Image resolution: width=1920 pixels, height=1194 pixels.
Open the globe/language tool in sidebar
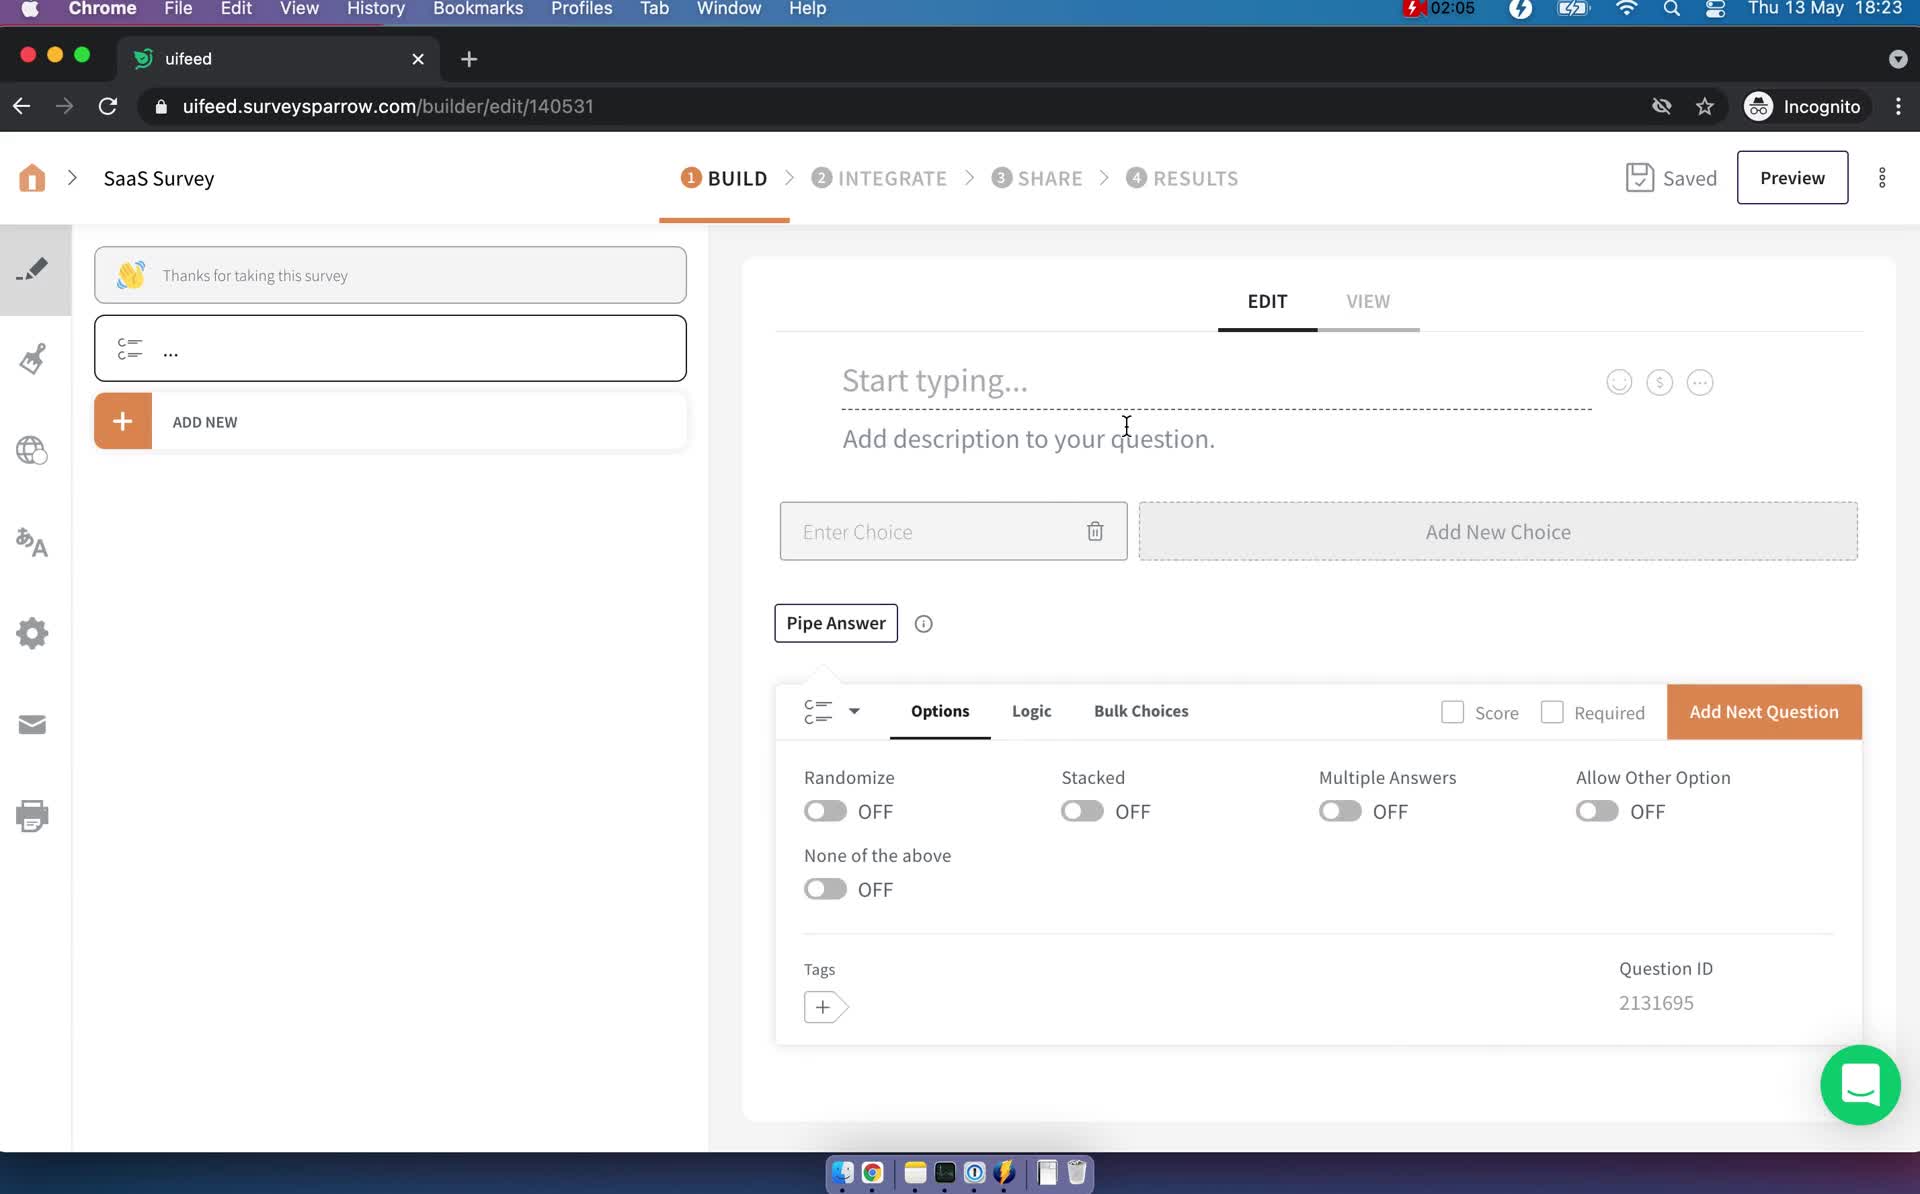click(33, 450)
